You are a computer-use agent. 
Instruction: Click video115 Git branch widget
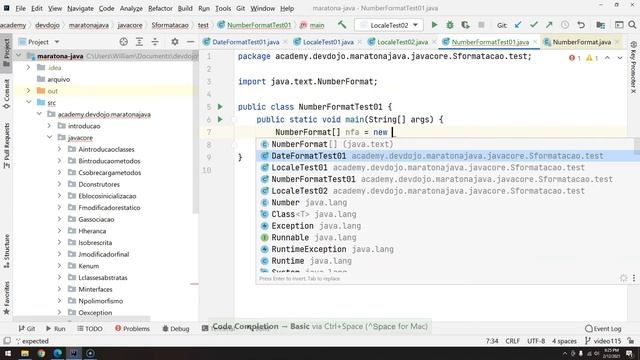click(603, 341)
